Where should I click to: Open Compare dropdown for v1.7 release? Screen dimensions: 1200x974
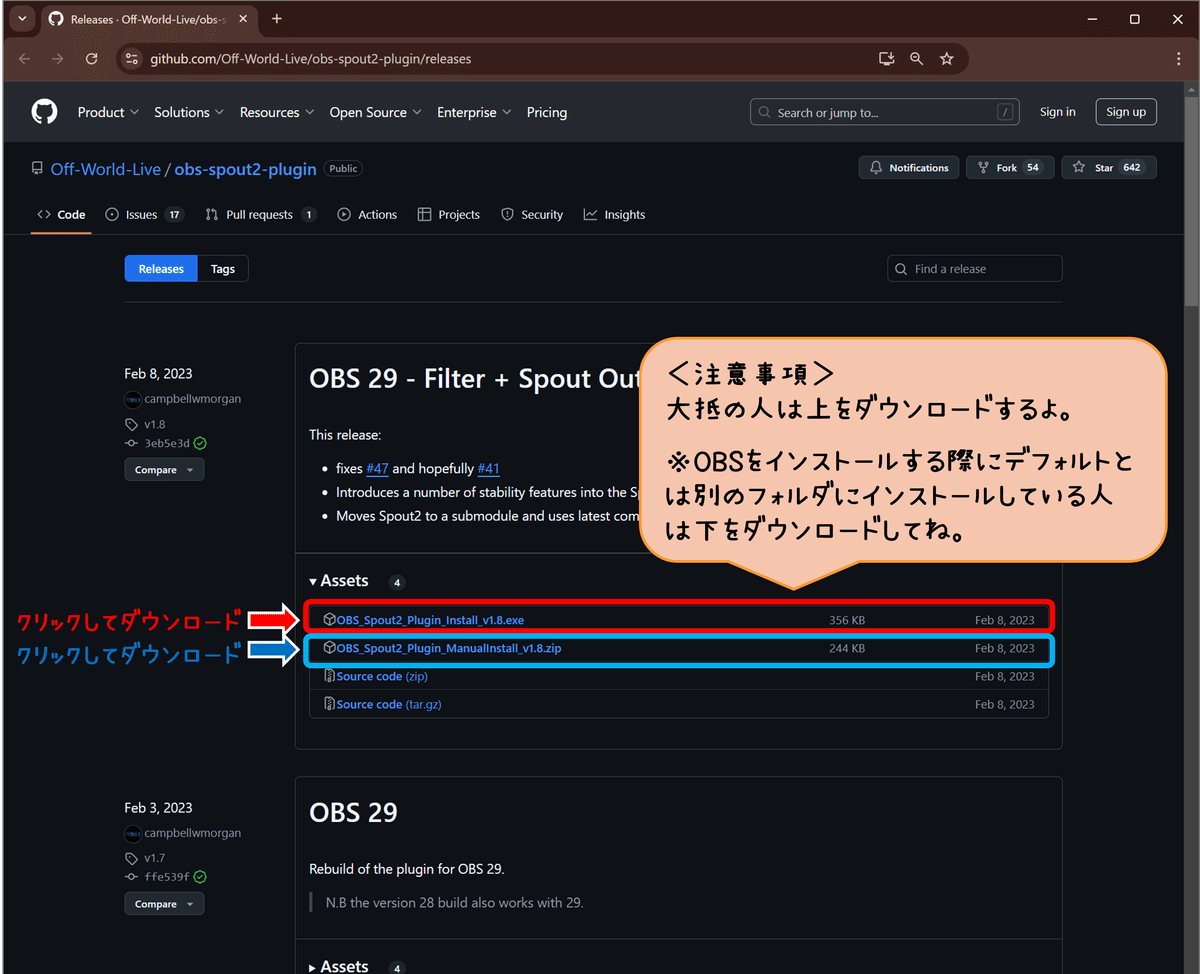pos(164,903)
